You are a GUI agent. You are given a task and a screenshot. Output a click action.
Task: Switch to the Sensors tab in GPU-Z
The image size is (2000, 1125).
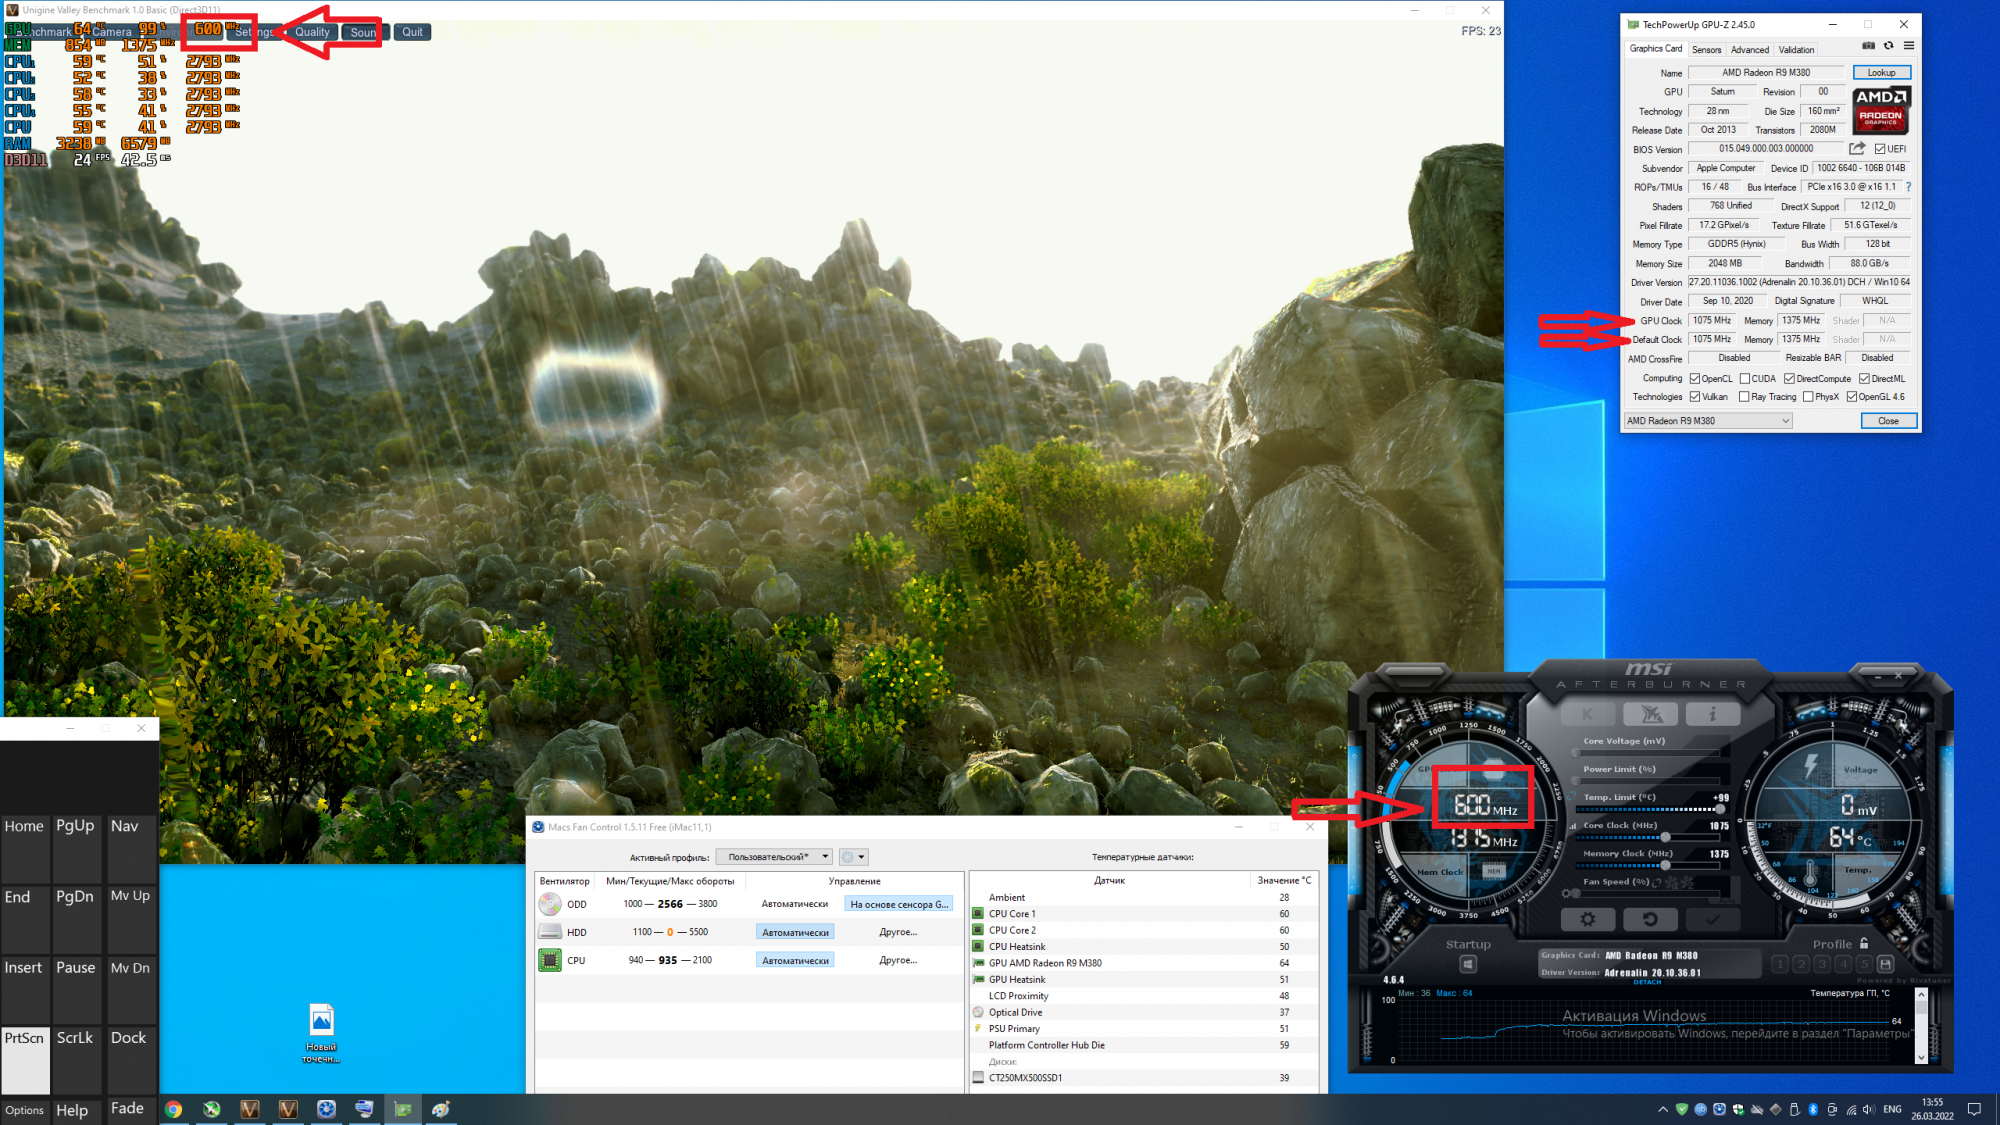(x=1706, y=50)
